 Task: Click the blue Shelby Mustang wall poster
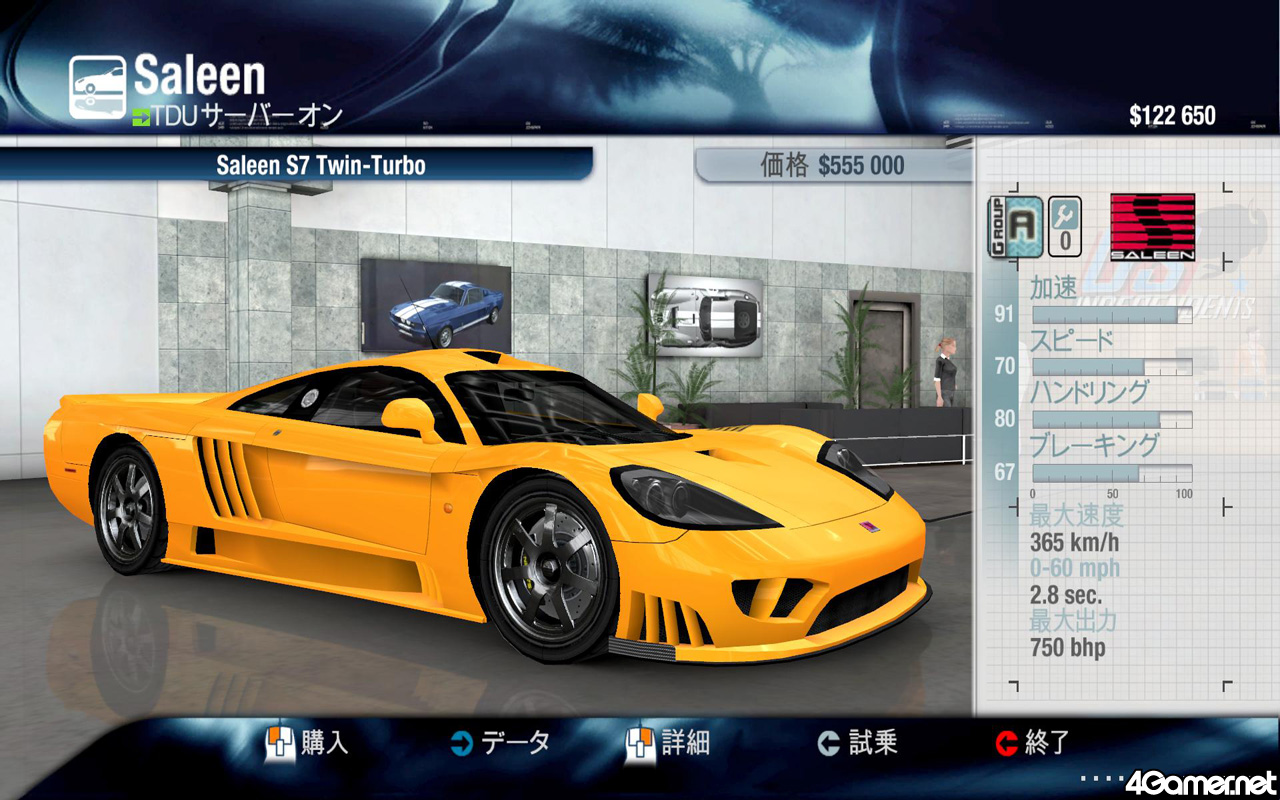[x=436, y=306]
